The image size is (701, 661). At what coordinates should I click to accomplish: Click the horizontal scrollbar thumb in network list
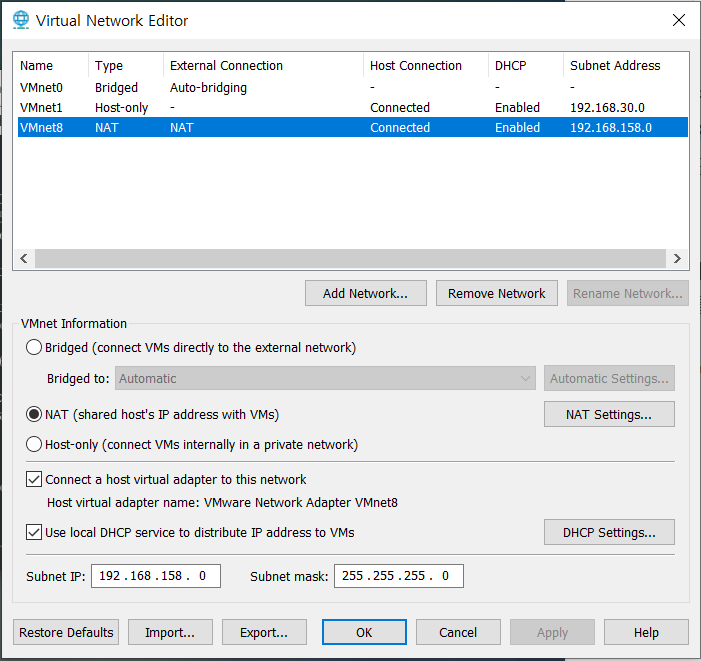pyautogui.click(x=350, y=258)
